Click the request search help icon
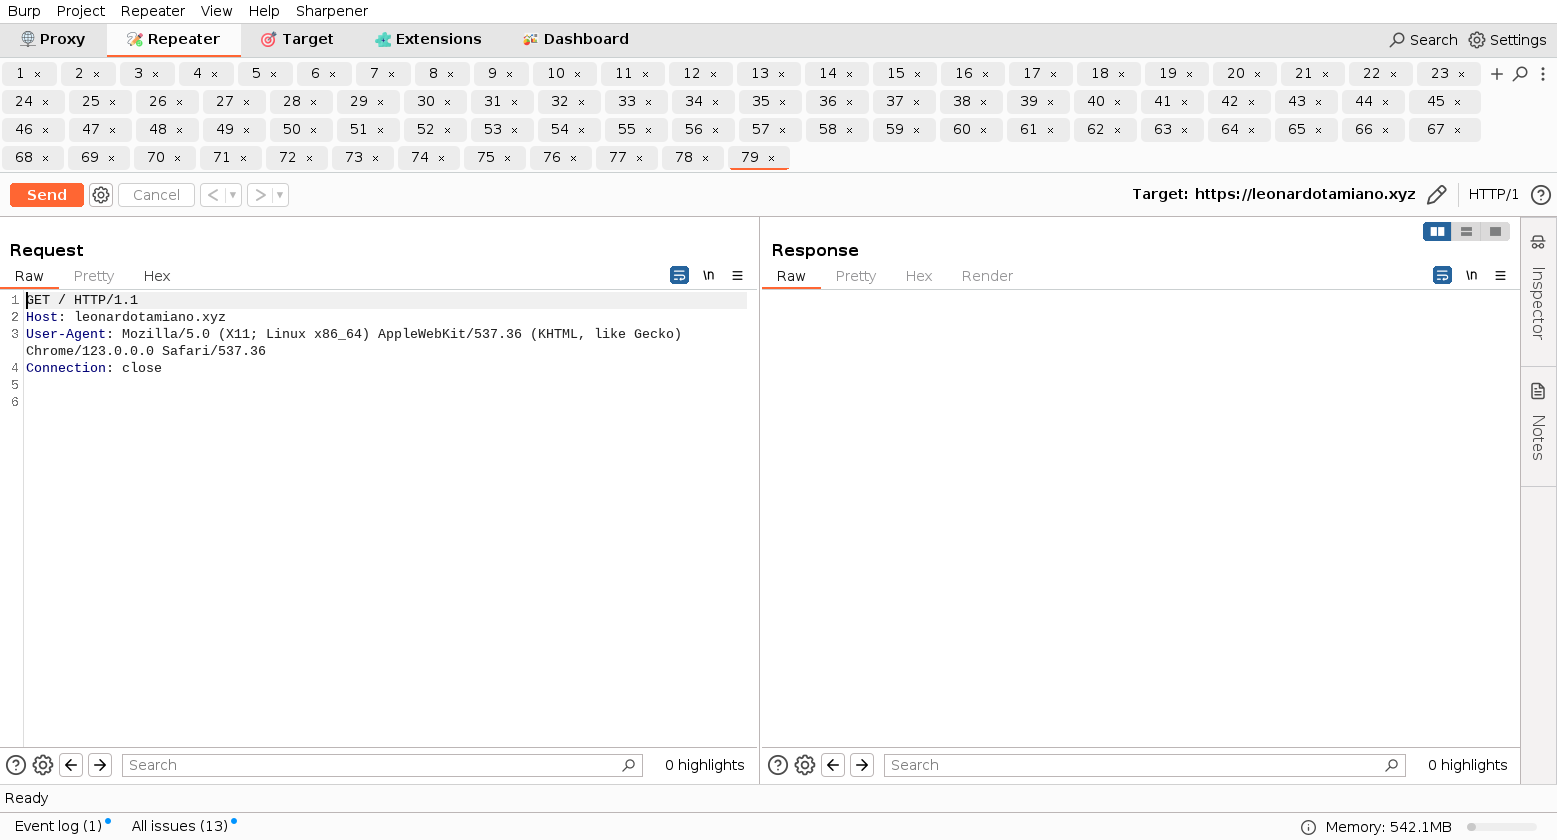 pyautogui.click(x=16, y=765)
